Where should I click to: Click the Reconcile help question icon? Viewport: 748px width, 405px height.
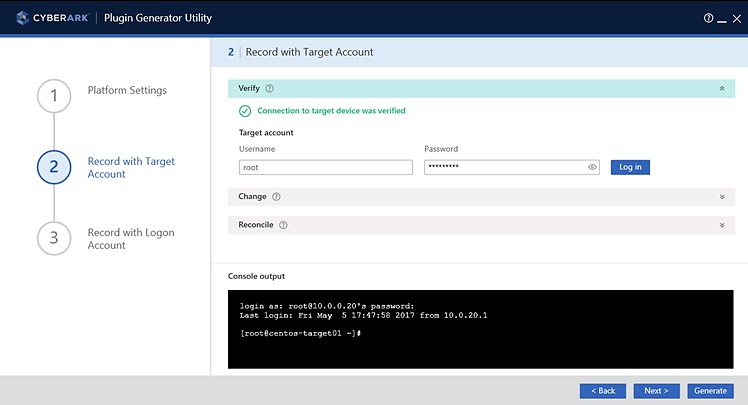283,225
